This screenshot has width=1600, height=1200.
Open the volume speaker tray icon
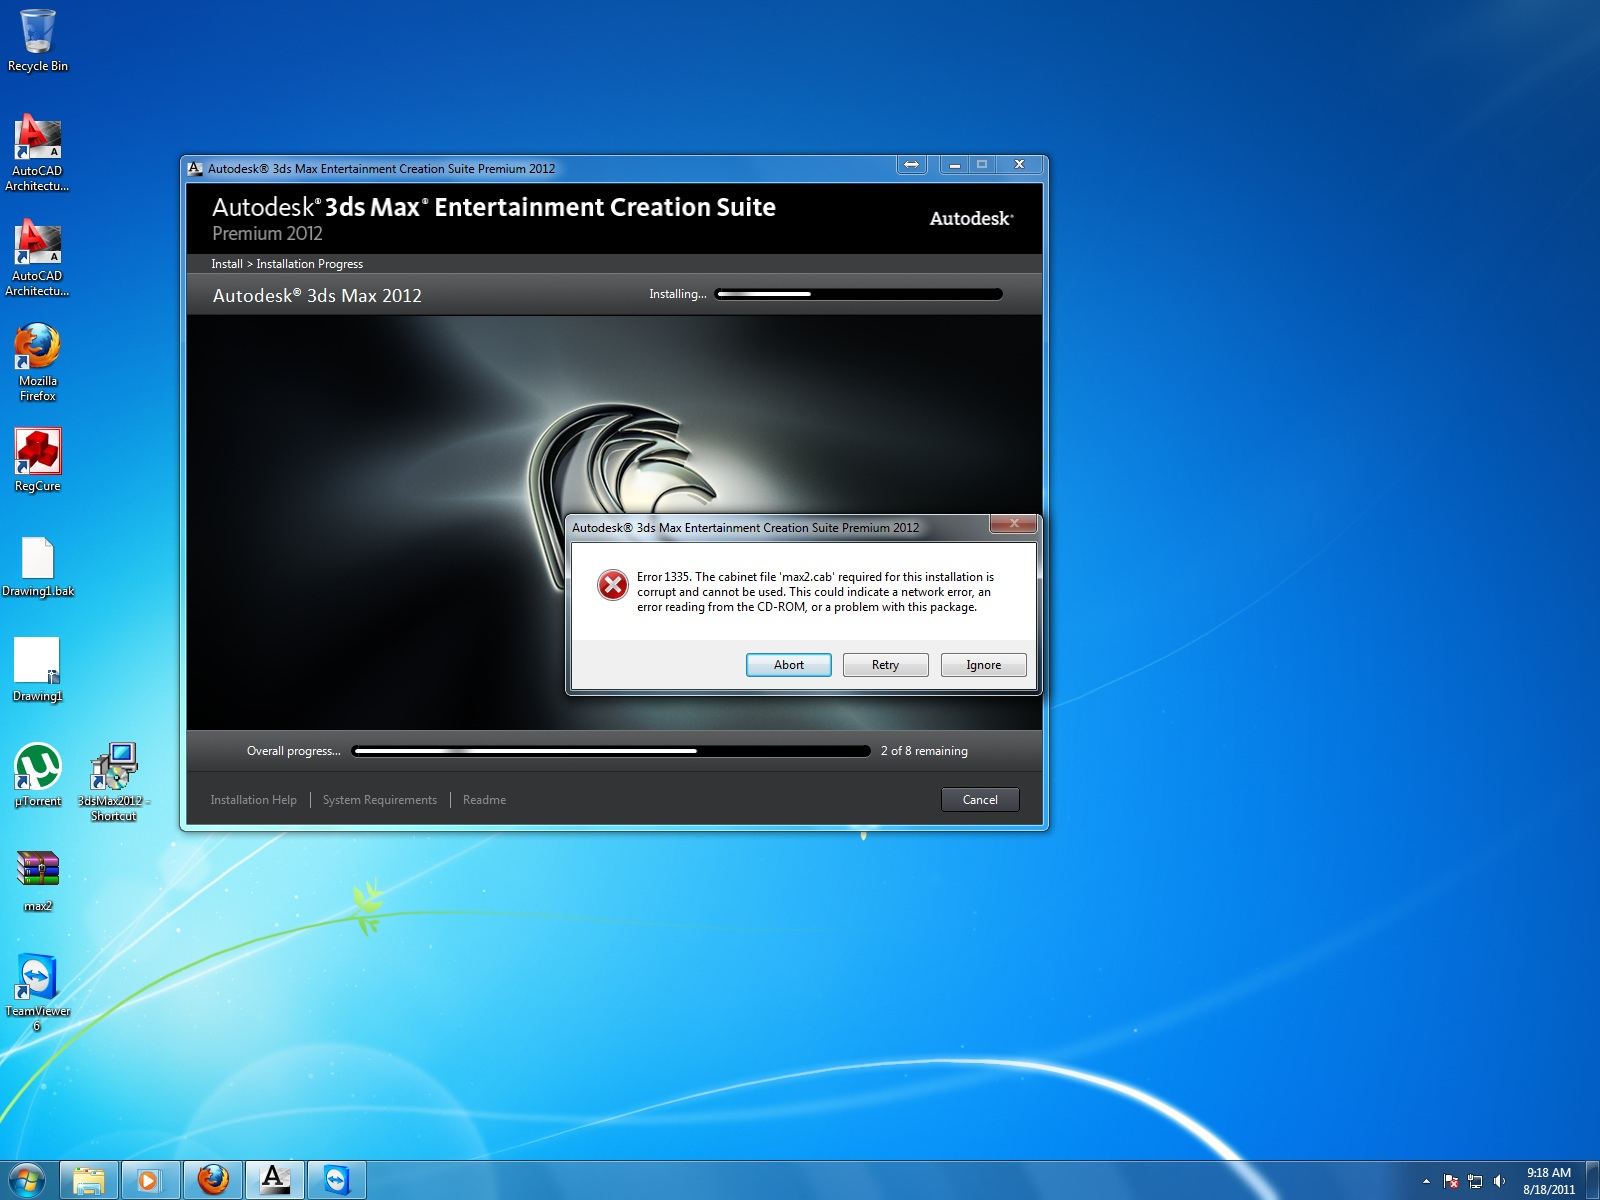tap(1499, 1181)
